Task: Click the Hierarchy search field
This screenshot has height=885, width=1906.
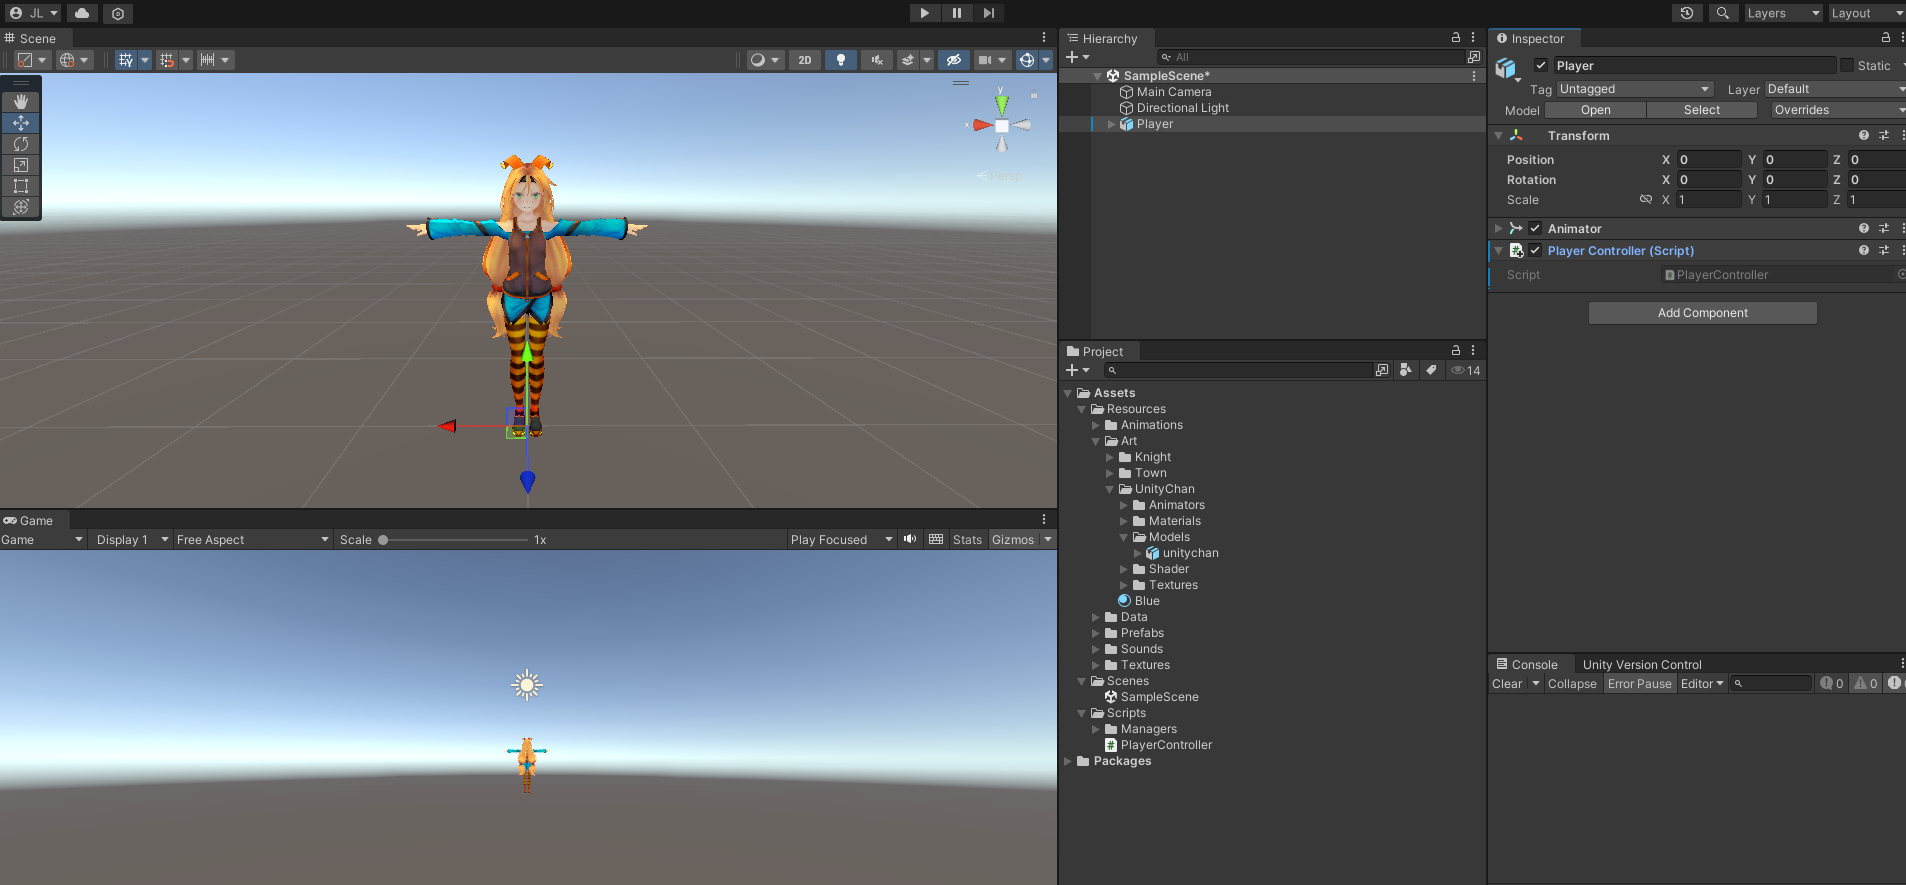Action: click(1312, 57)
